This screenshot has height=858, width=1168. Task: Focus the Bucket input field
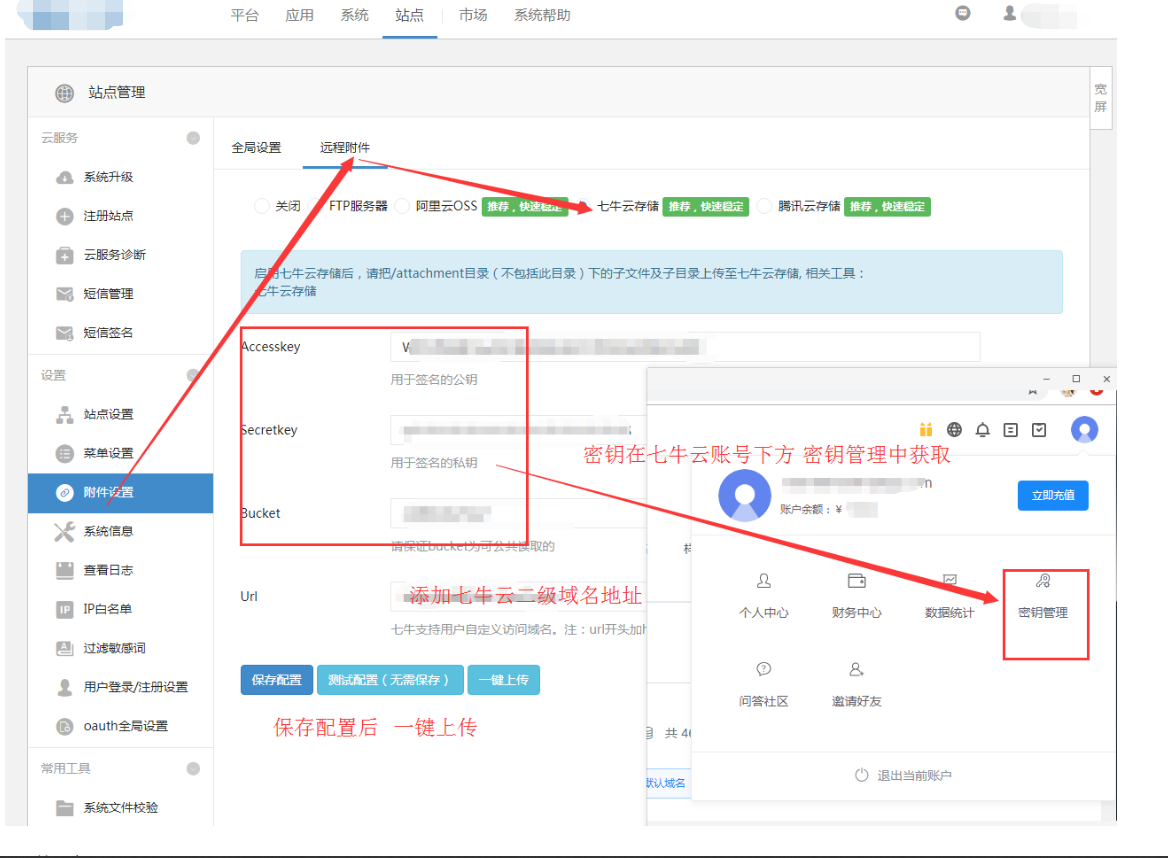tap(518, 513)
